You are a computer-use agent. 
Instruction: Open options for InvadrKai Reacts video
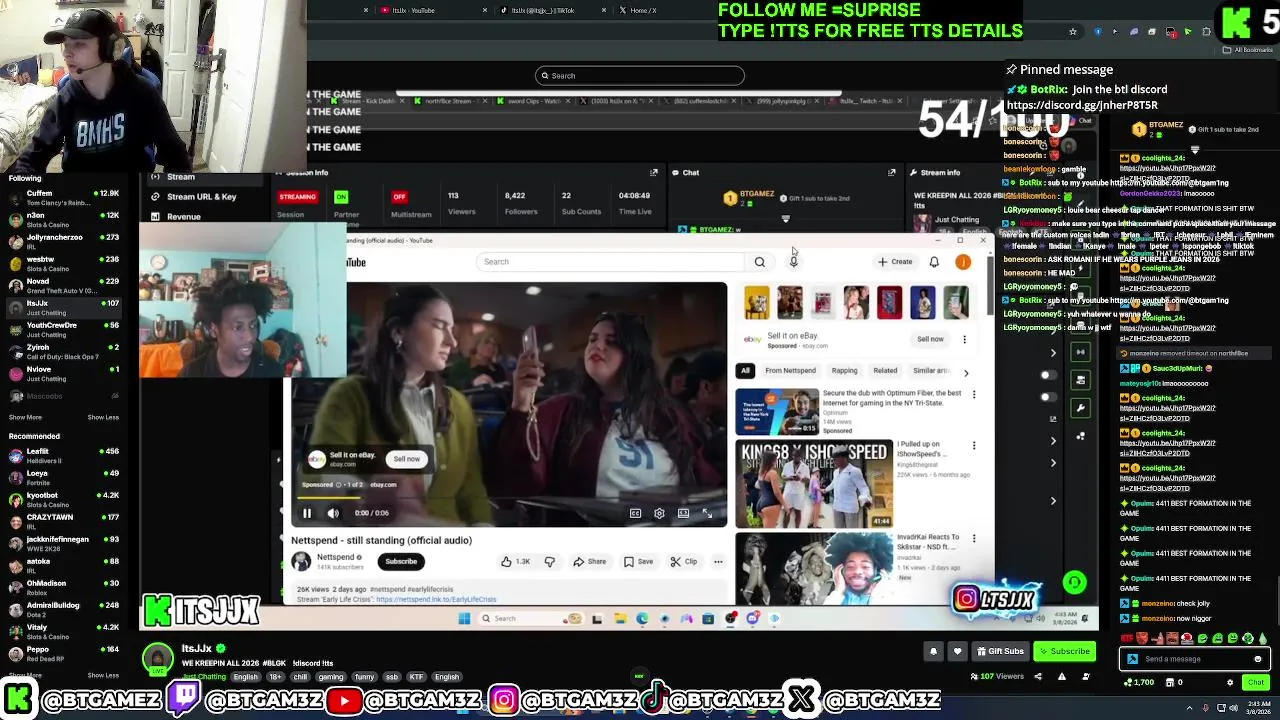point(974,538)
